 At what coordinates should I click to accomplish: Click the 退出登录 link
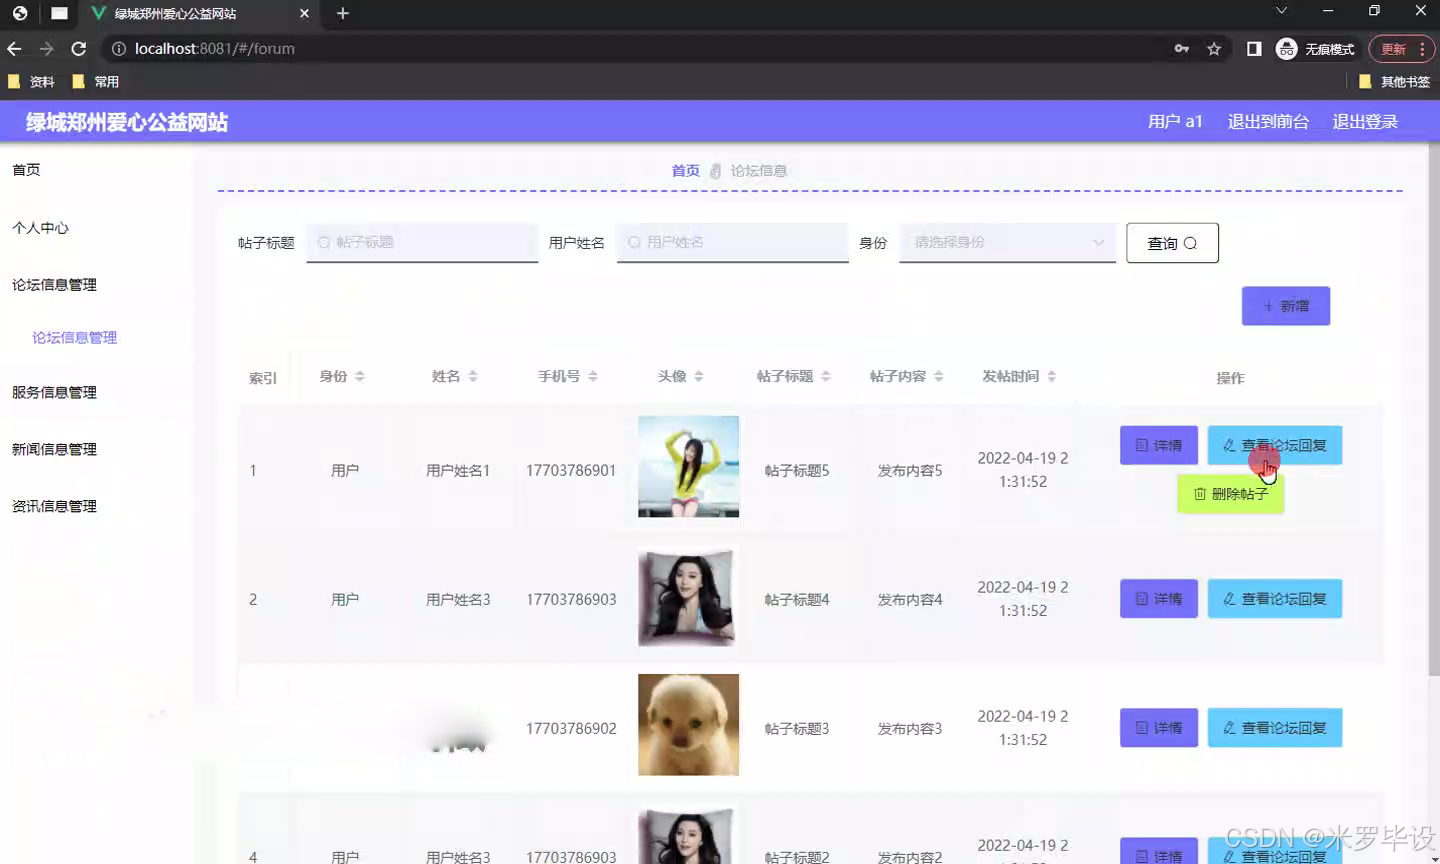tap(1364, 121)
